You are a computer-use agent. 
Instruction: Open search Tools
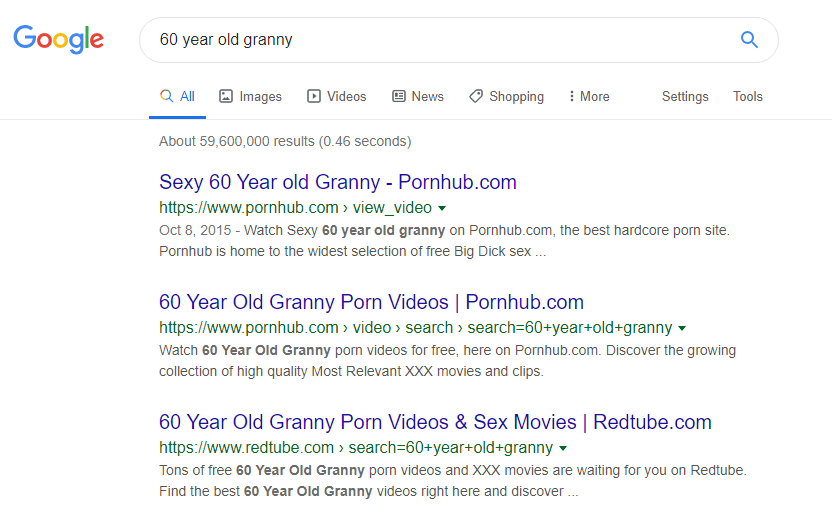[x=748, y=97]
